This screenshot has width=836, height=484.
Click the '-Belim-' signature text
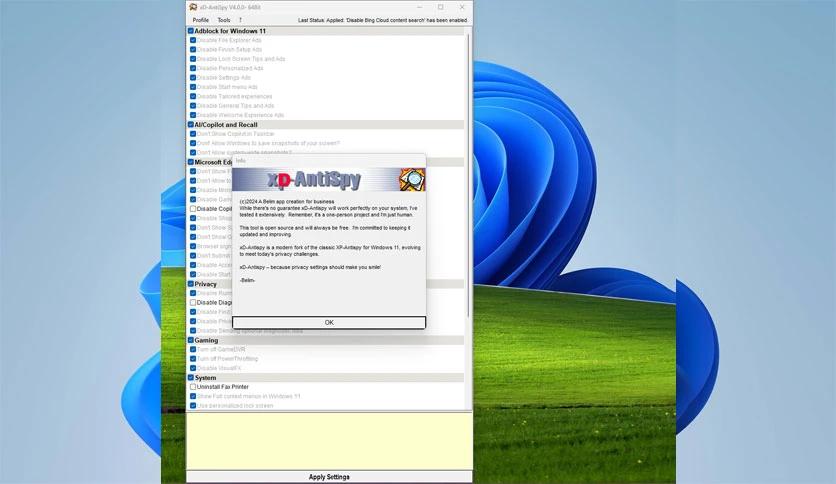click(x=247, y=280)
